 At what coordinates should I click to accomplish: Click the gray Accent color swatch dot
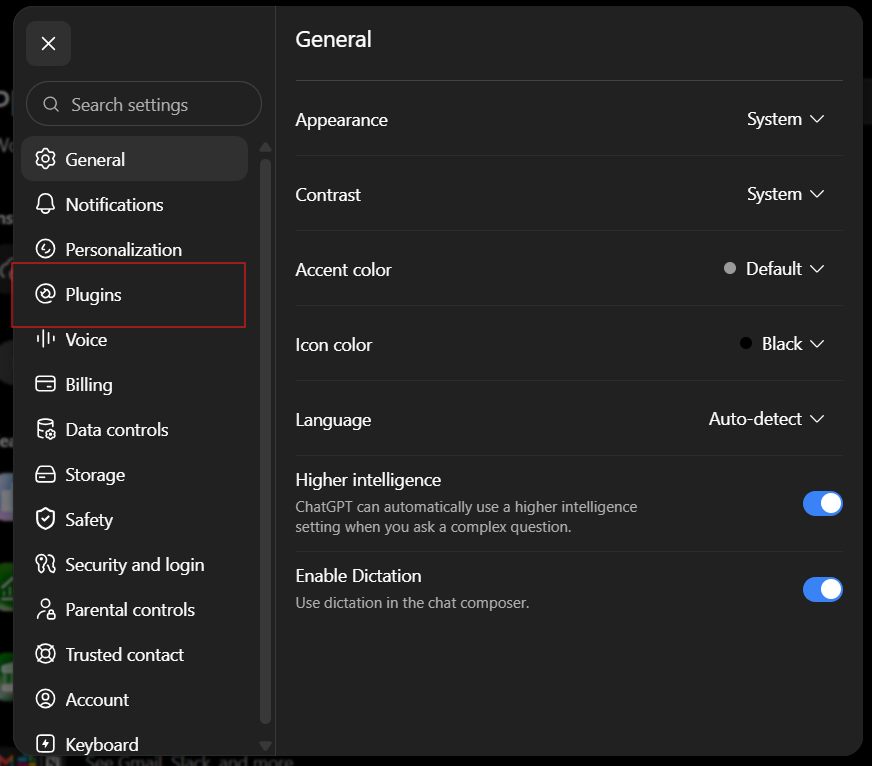click(730, 269)
